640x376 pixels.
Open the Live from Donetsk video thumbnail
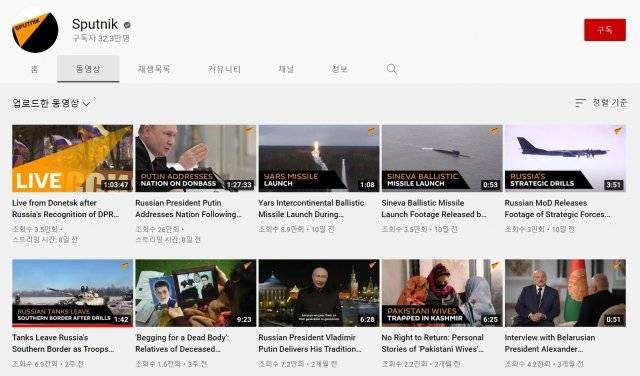coord(72,158)
